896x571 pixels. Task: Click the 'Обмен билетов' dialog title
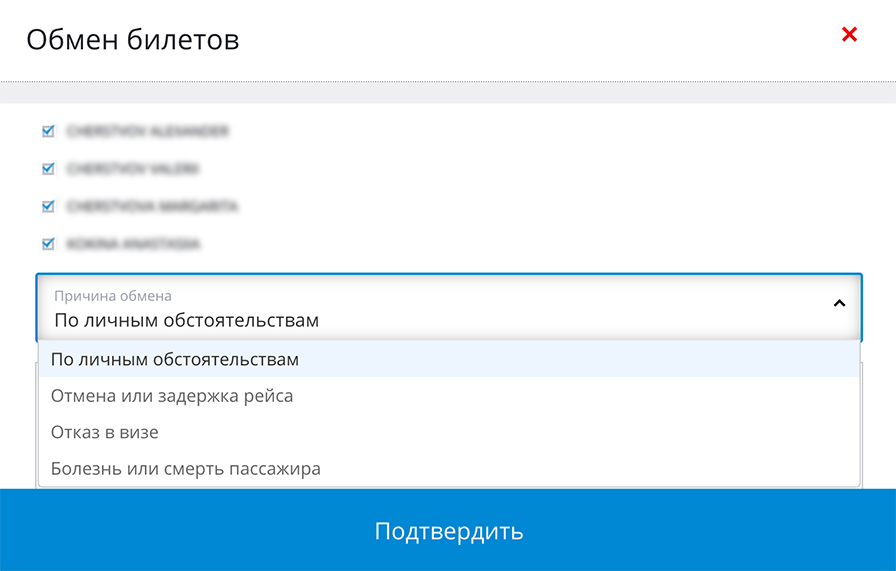[132, 40]
